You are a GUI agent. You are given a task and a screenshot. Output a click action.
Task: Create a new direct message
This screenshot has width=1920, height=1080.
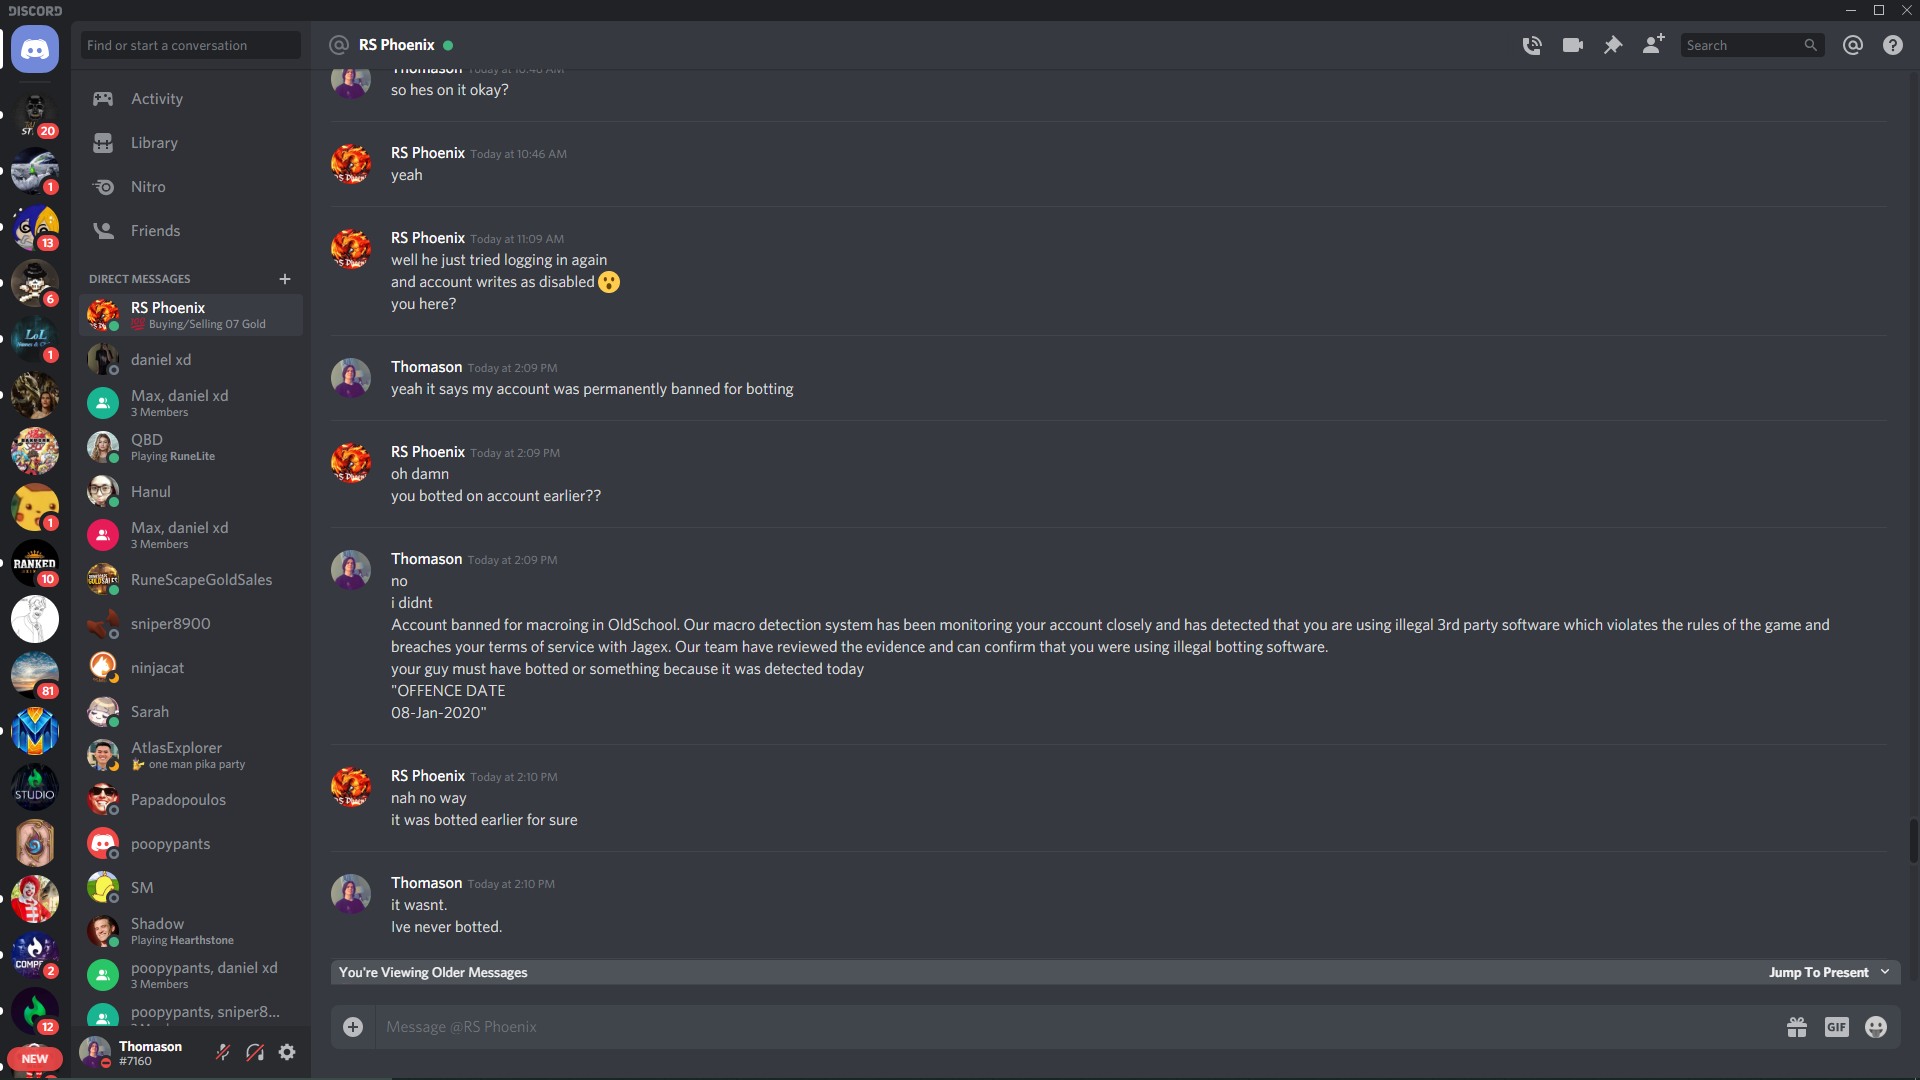pos(285,279)
